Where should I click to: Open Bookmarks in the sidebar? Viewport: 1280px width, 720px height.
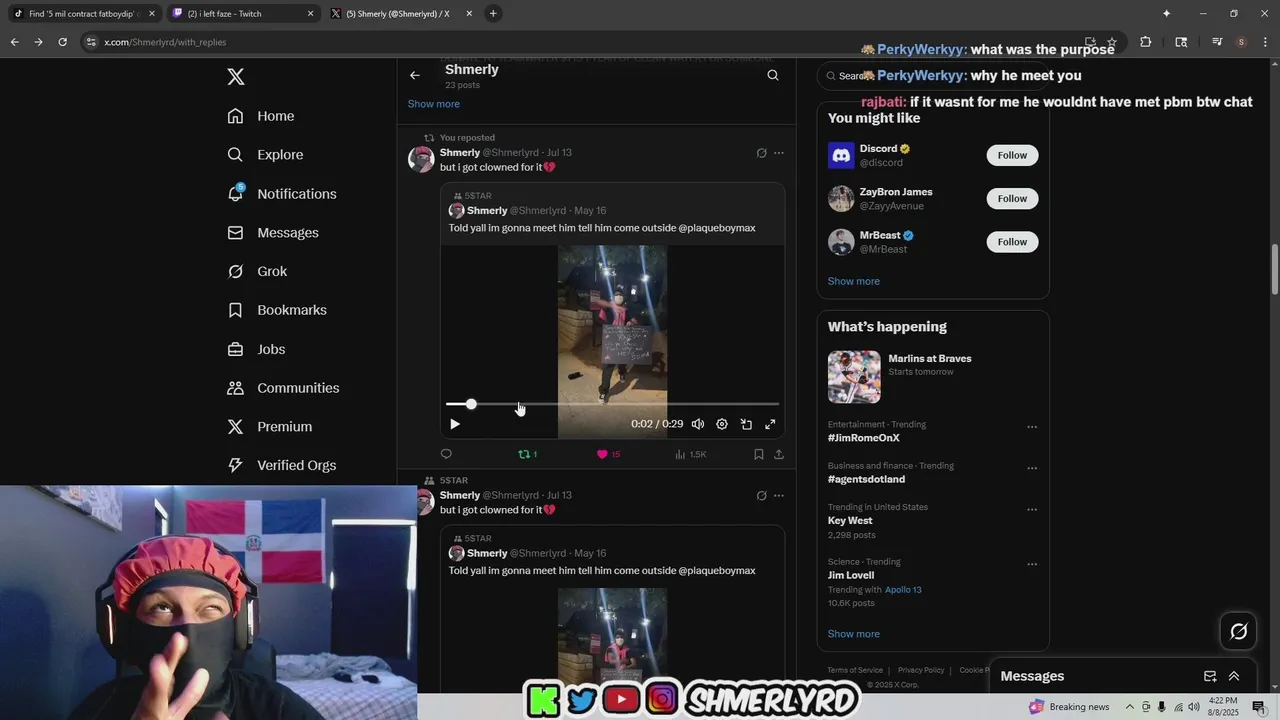(x=277, y=310)
